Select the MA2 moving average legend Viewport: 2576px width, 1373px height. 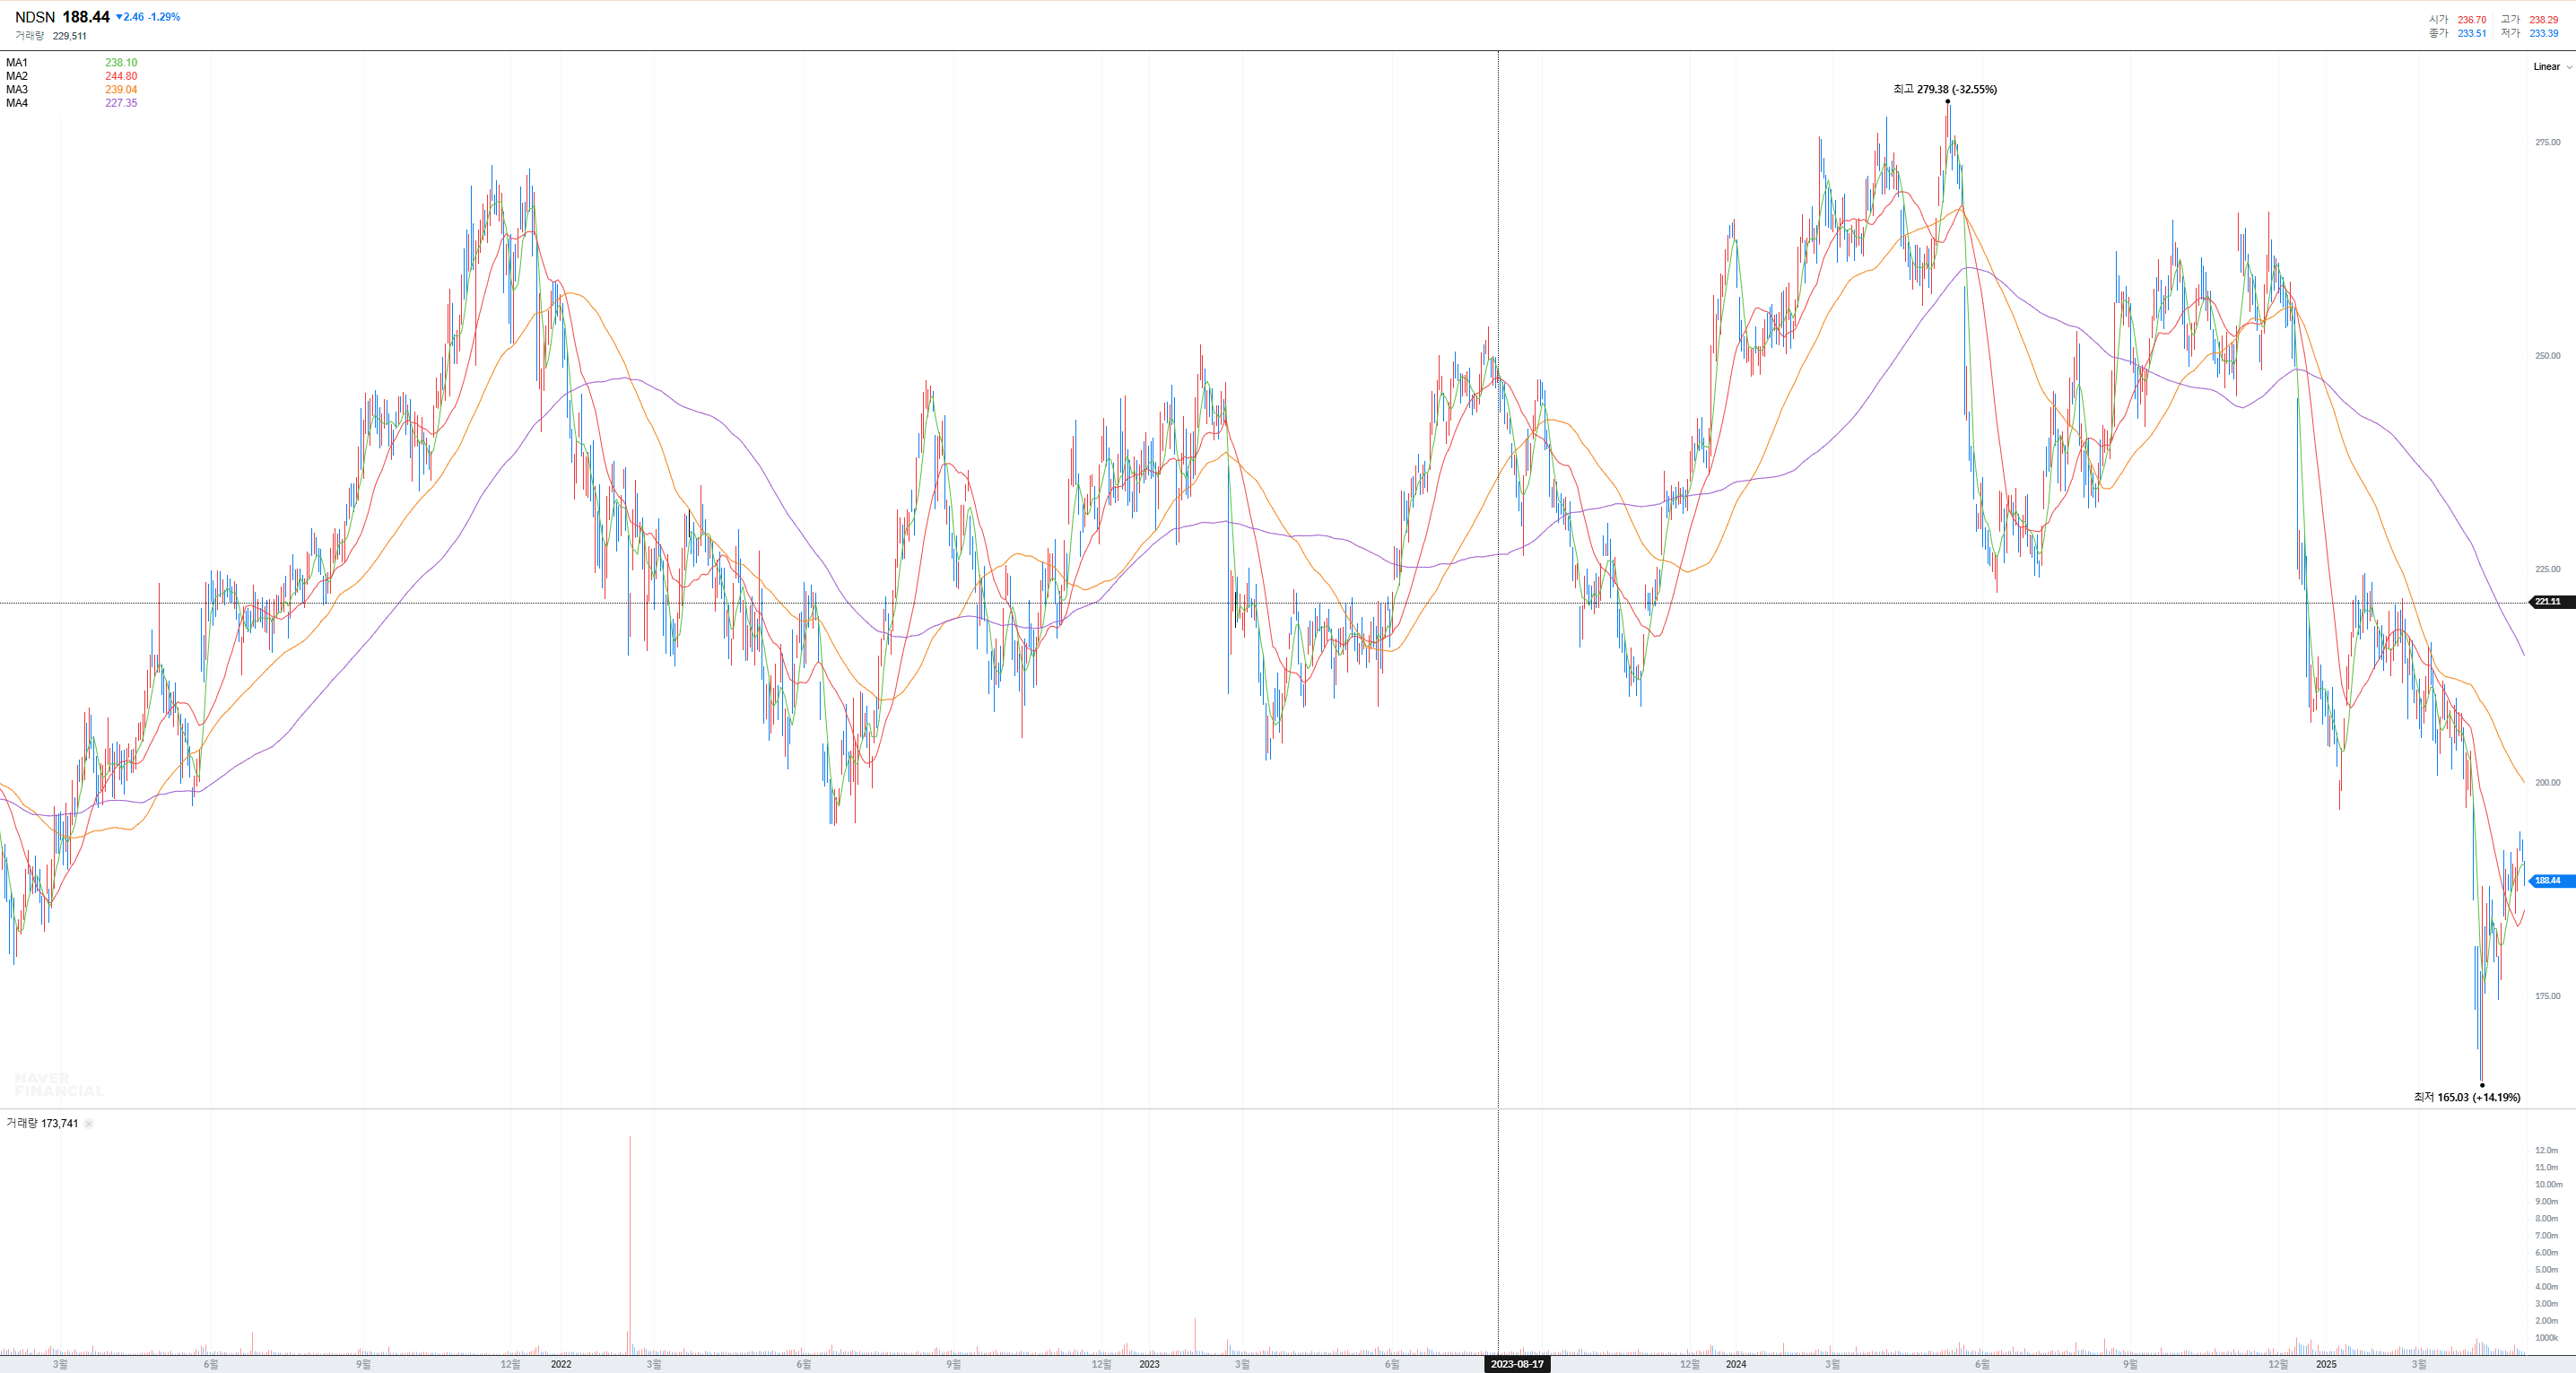point(17,76)
